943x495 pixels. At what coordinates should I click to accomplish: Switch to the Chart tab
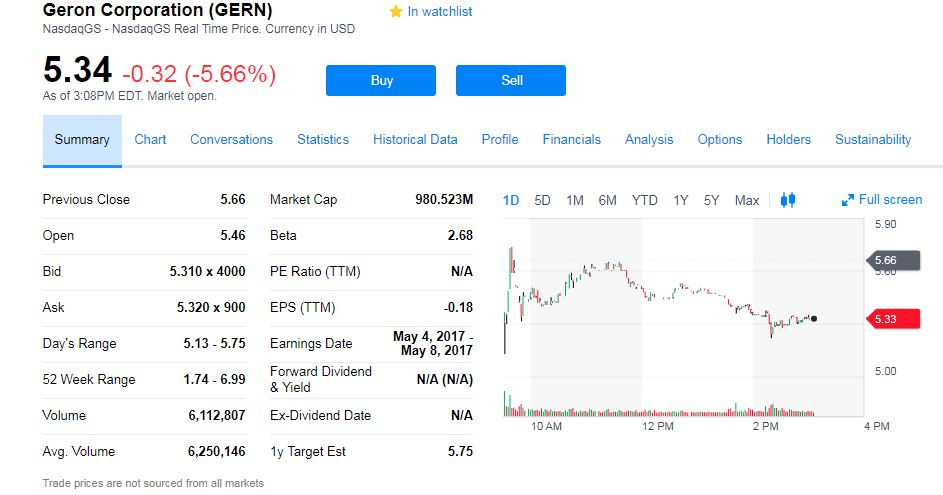(150, 140)
